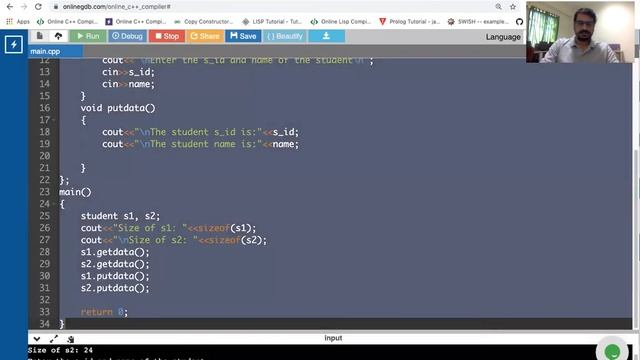Go back in browser history
The width and height of the screenshot is (640, 360).
[x=10, y=7]
